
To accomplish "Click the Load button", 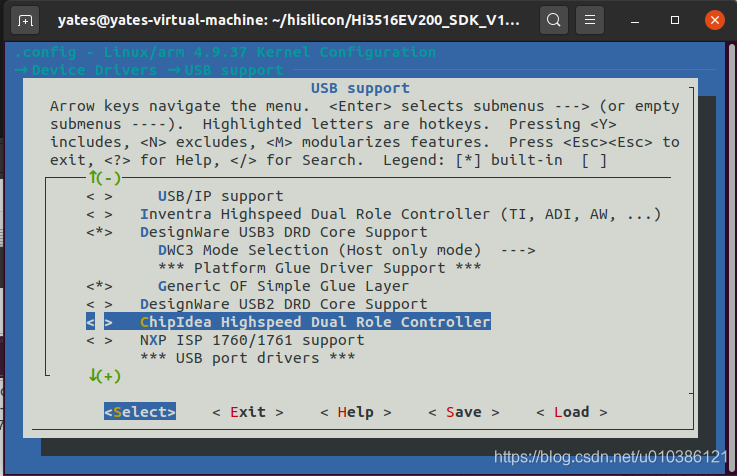I will click(x=572, y=412).
